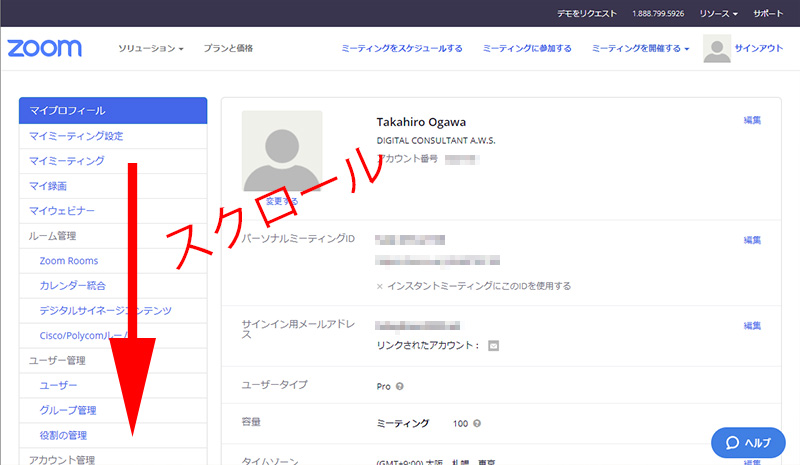The image size is (800, 465).
Task: Expand the ミーティングを開催する dropdown
Action: click(x=640, y=48)
